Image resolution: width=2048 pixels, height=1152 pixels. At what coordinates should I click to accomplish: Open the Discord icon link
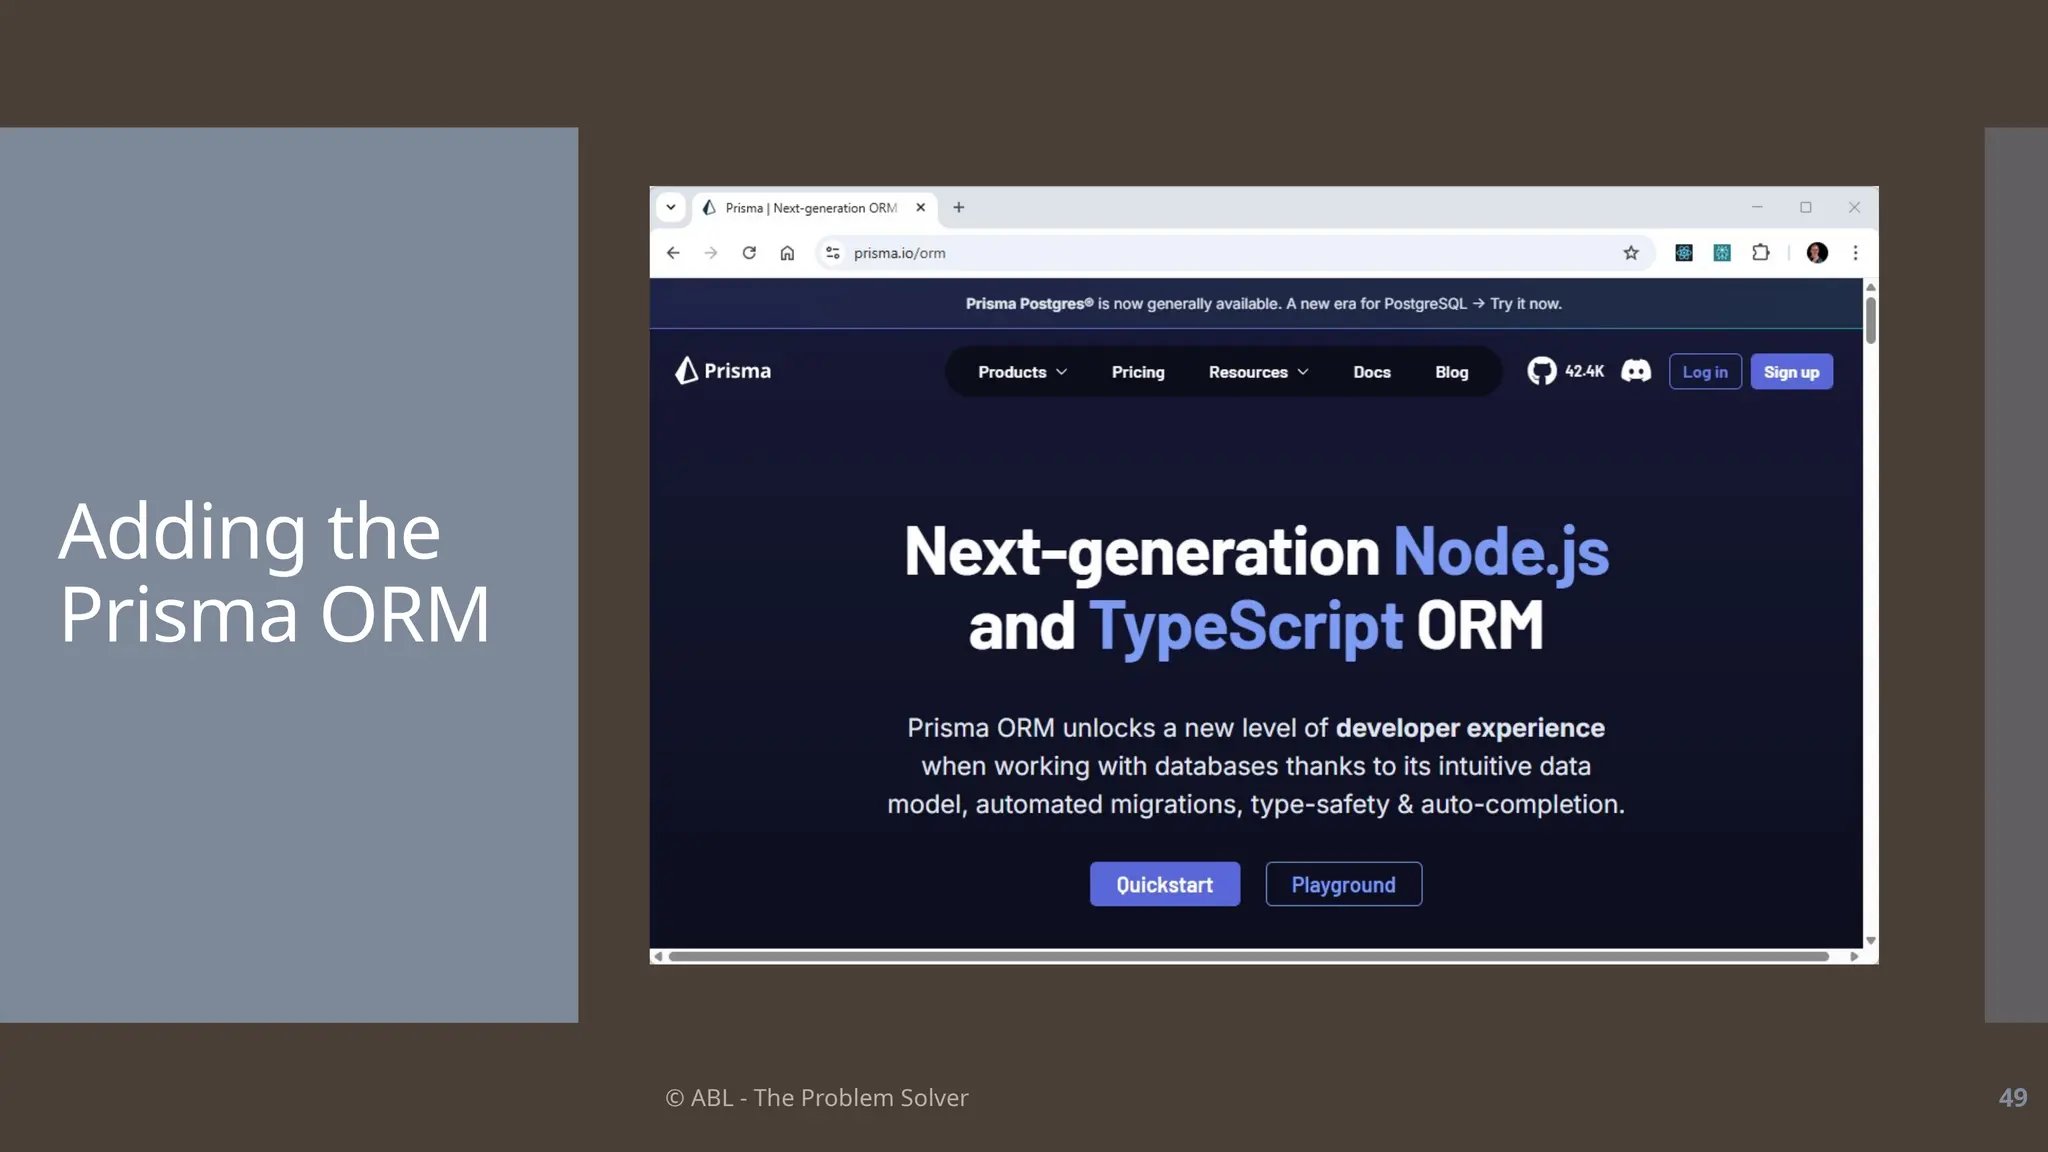point(1636,371)
